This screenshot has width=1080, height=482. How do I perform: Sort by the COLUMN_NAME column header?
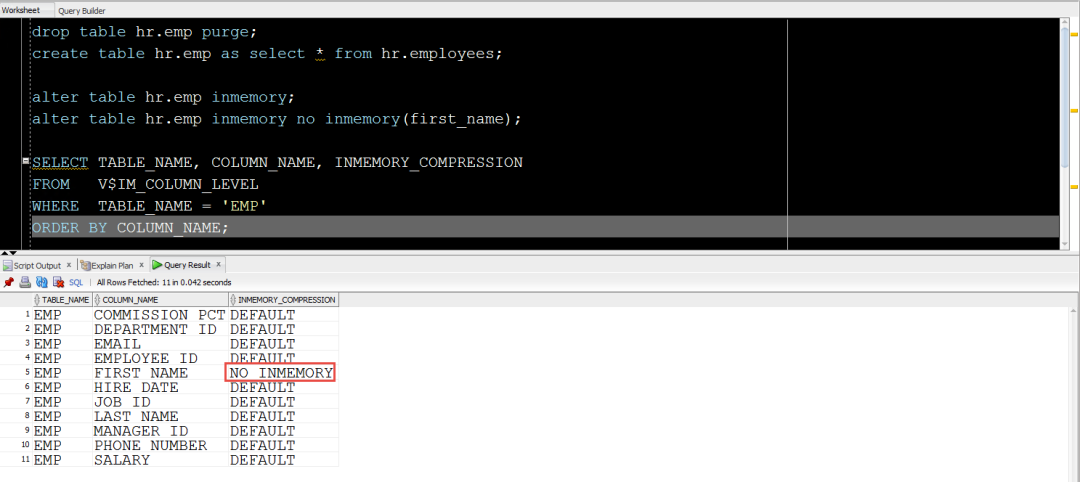coord(160,300)
